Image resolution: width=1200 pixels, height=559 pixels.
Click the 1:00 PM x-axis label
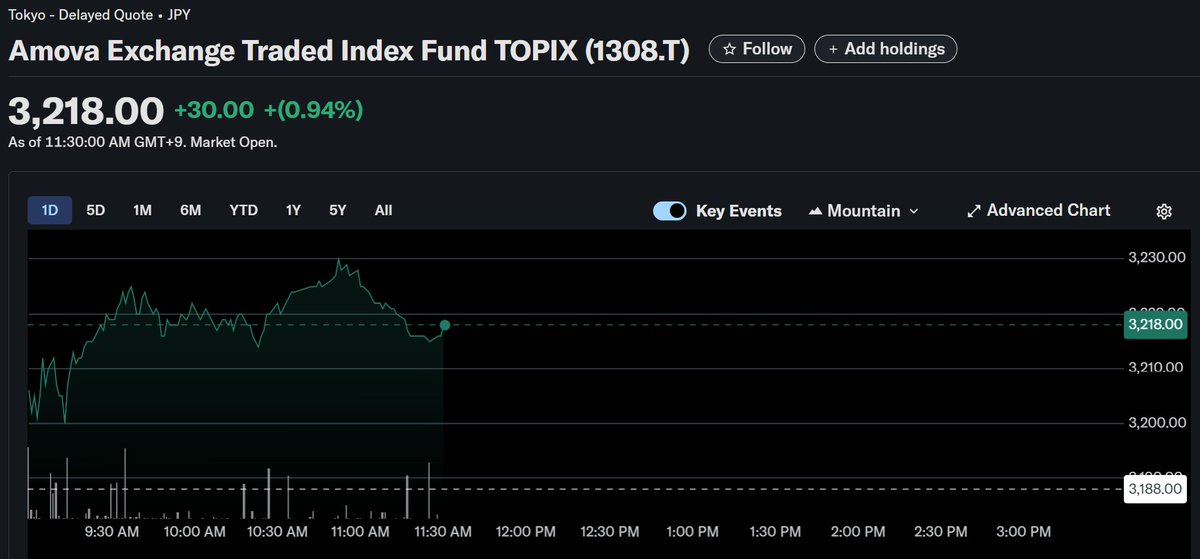pos(693,531)
